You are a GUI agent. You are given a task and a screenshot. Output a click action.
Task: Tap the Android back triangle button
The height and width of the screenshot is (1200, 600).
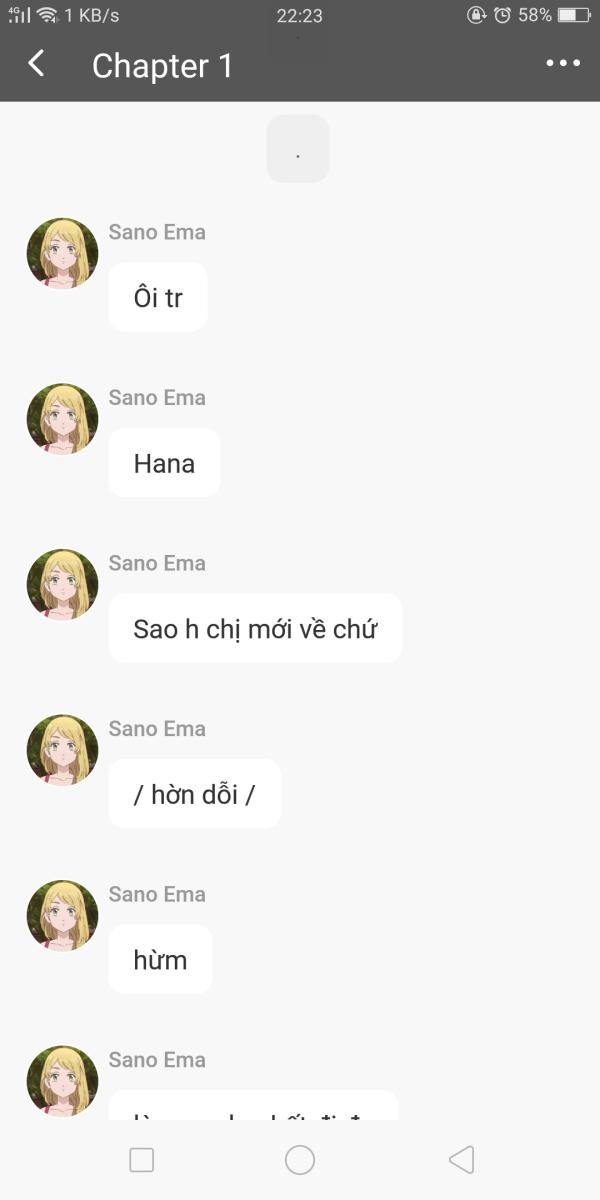(x=461, y=1160)
